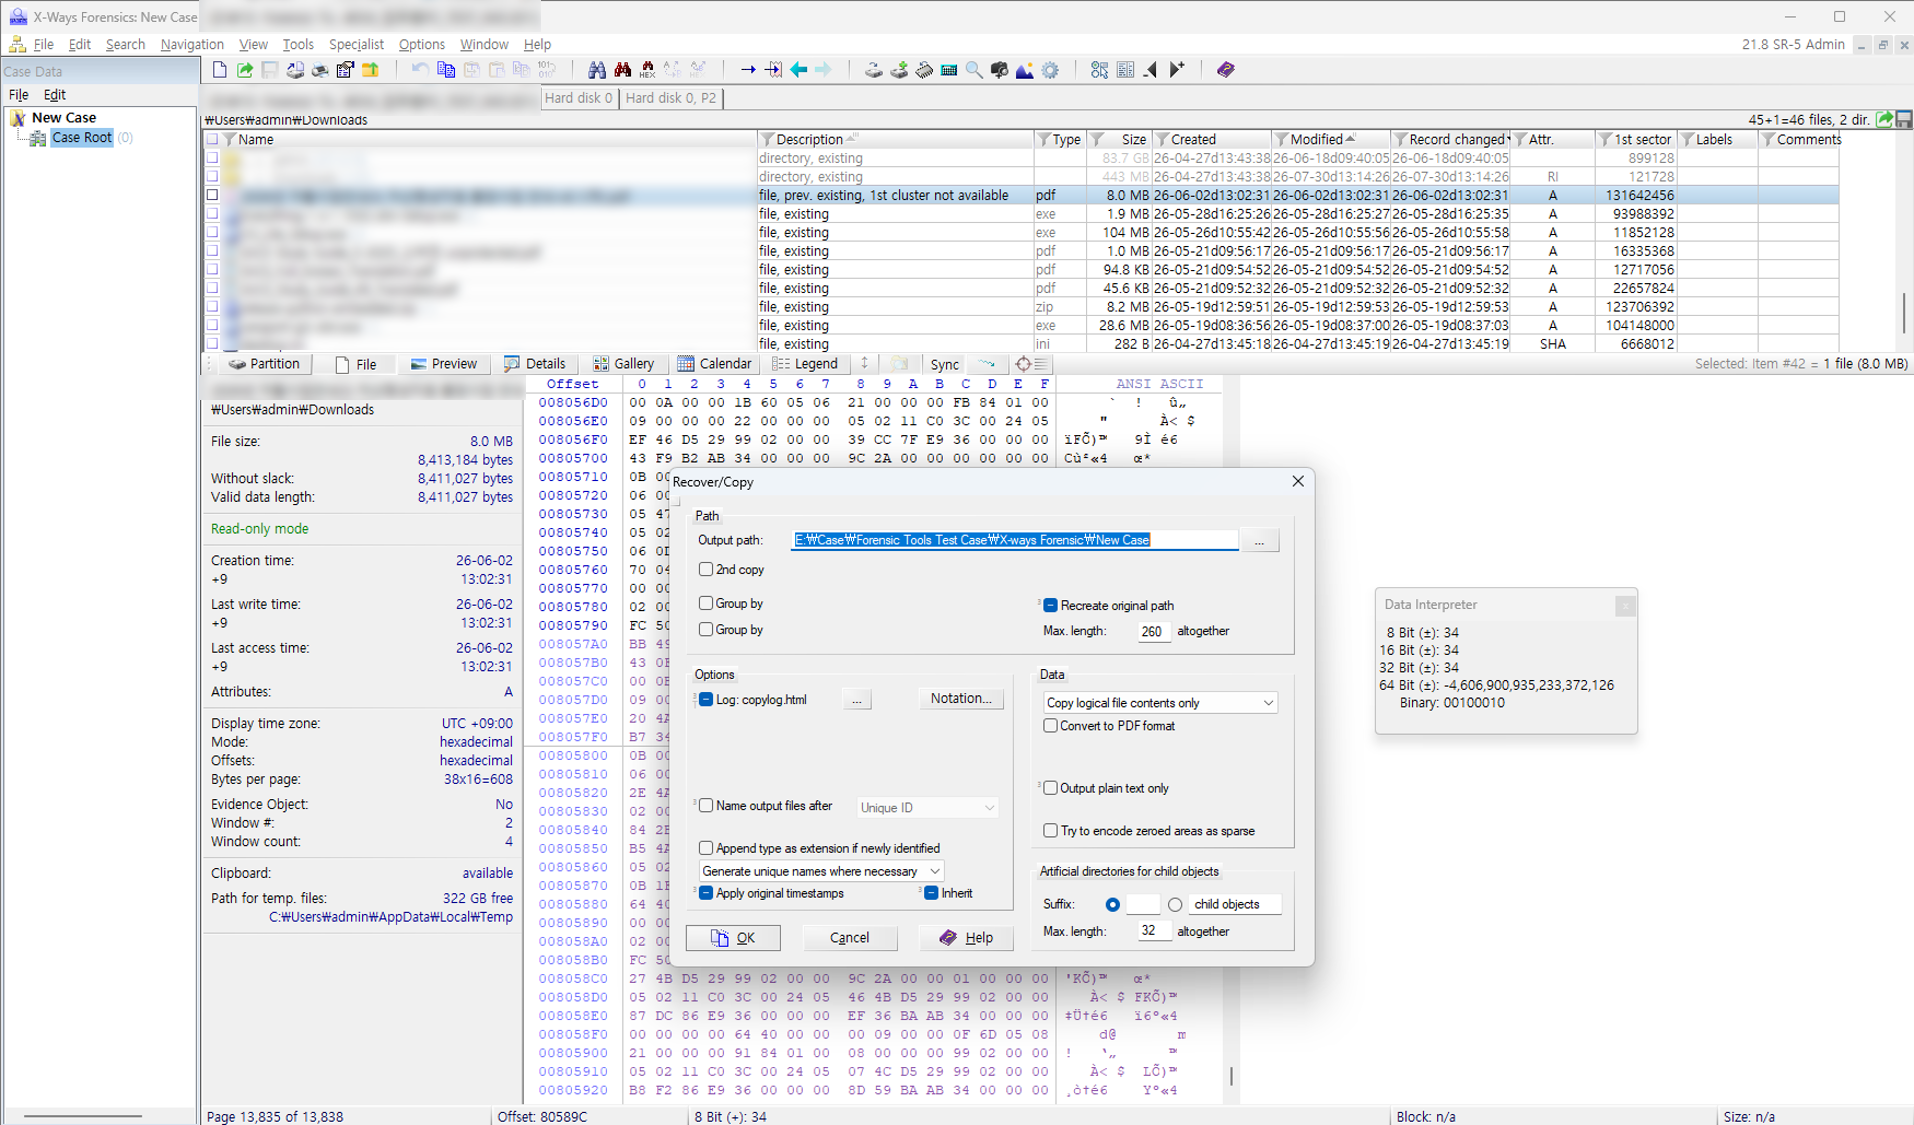
Task: Click the New file toolbar icon
Action: tap(219, 70)
